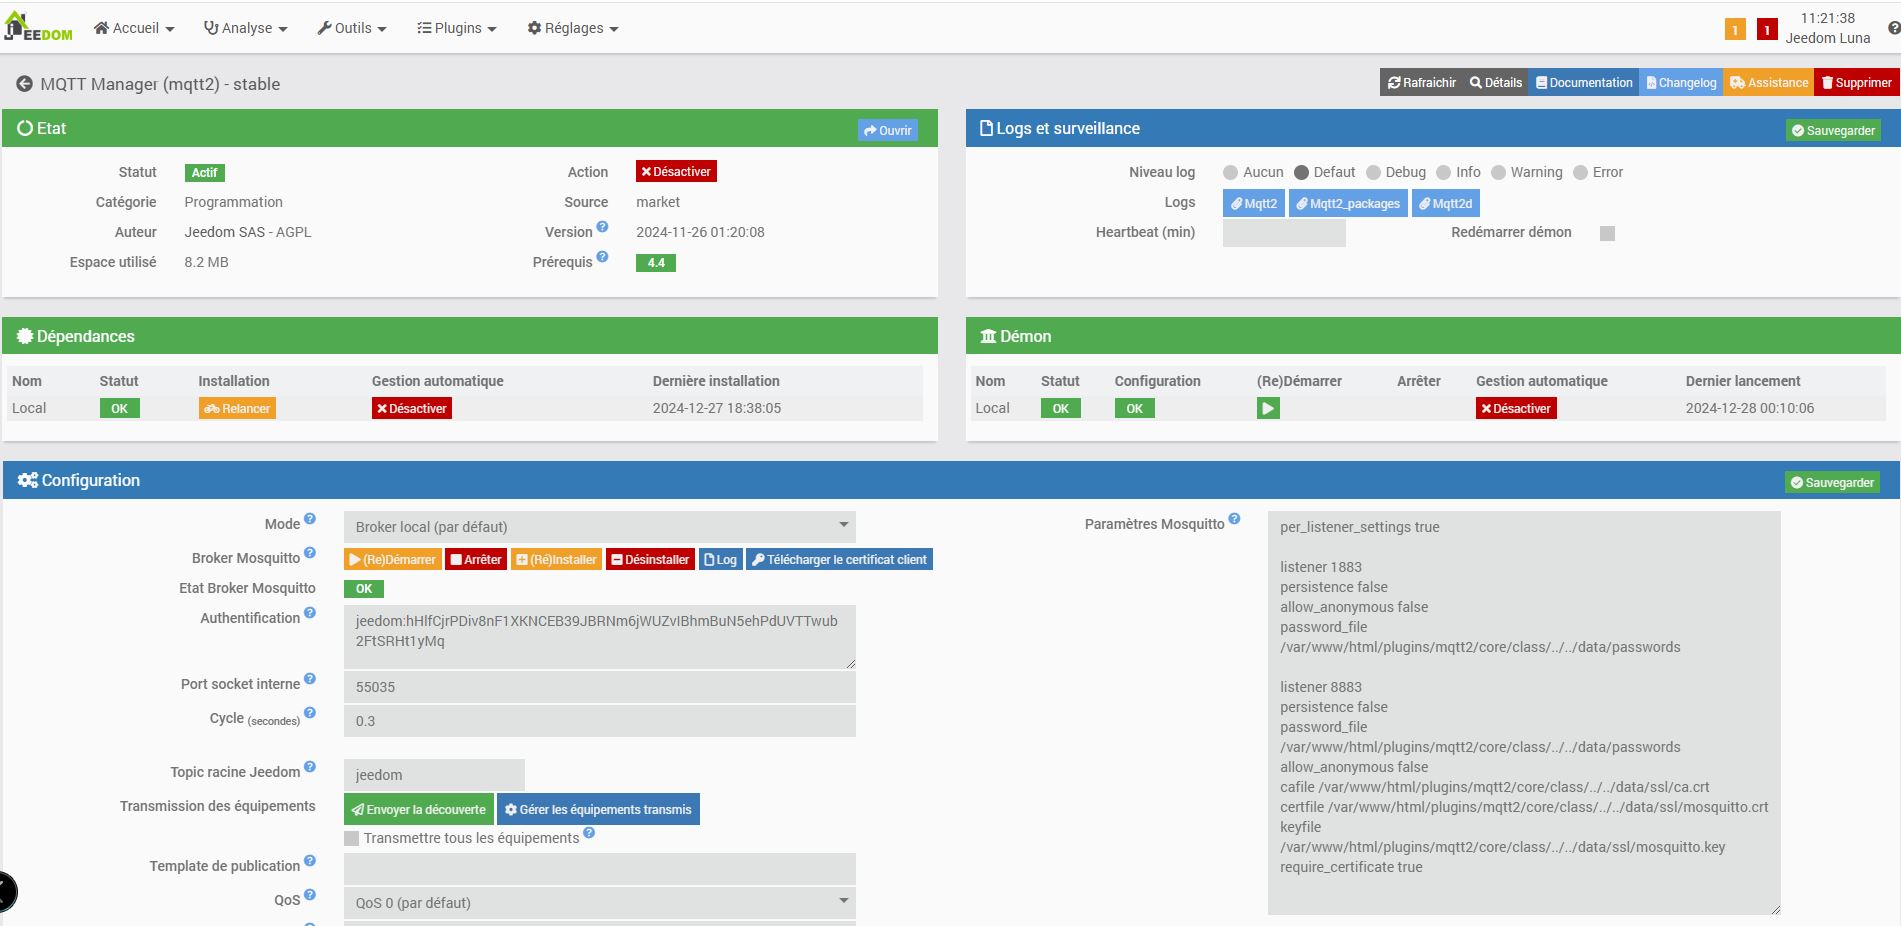Image resolution: width=1901 pixels, height=926 pixels.
Task: View the Changelog
Action: 1681,83
